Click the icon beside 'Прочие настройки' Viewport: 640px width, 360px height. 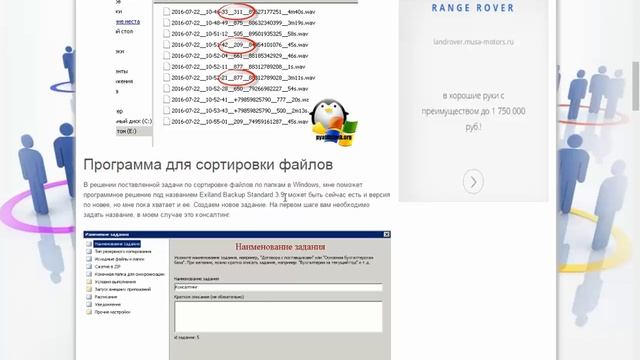[89, 312]
